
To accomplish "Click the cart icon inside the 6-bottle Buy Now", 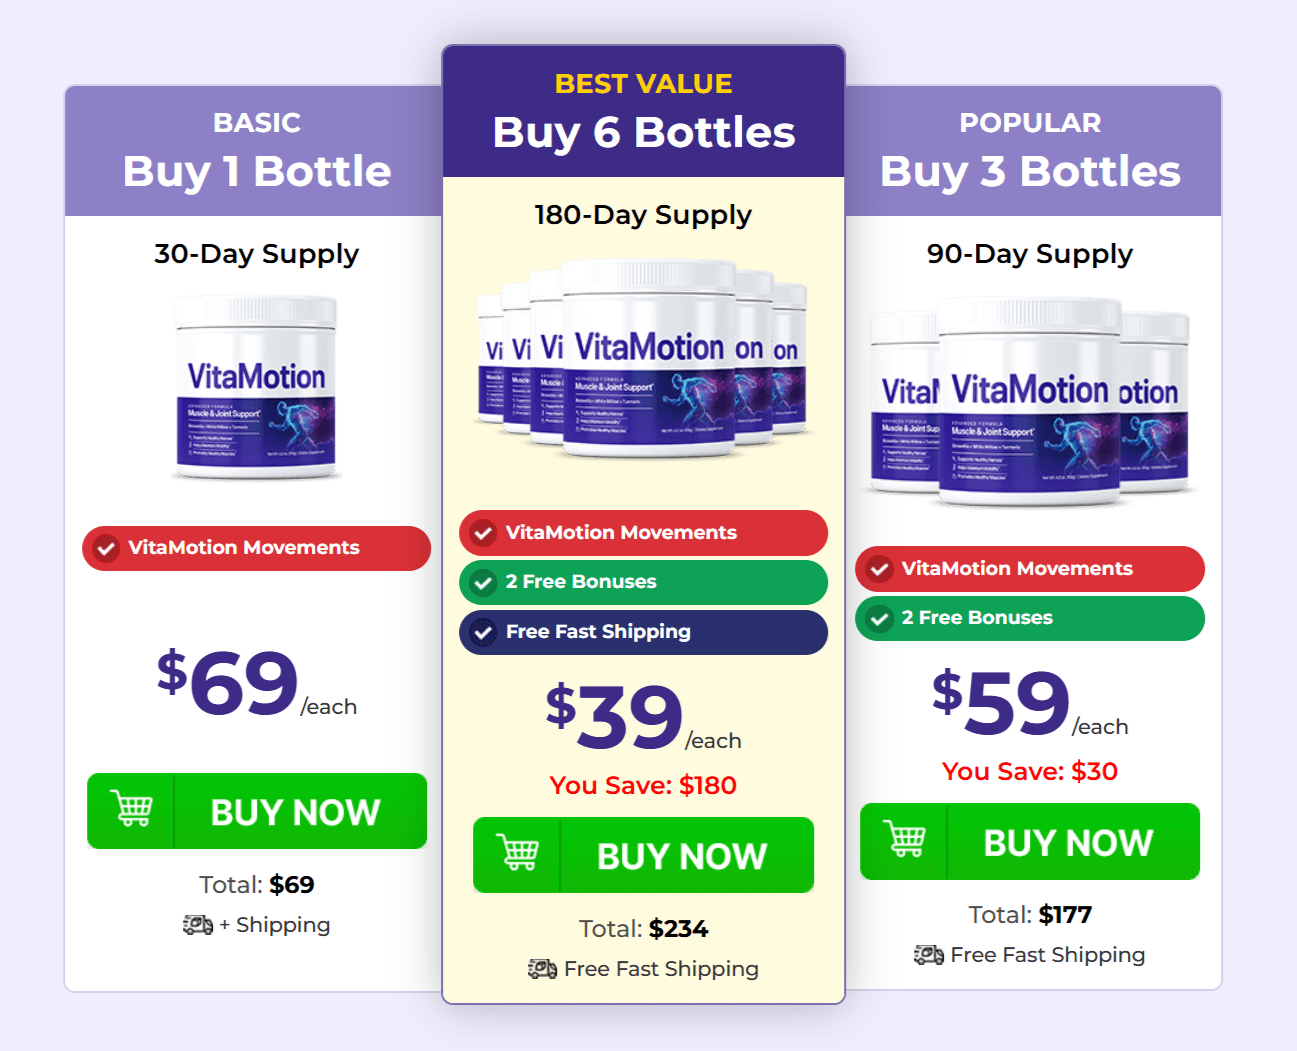I will [x=517, y=855].
